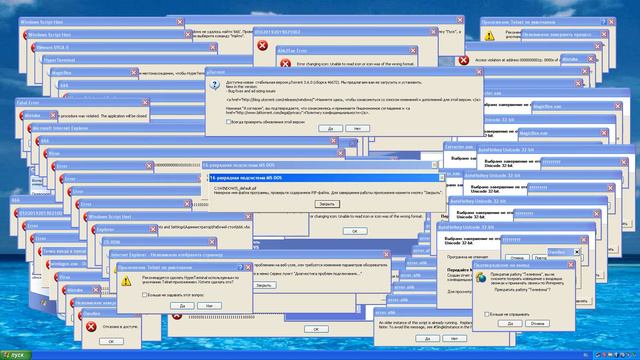Tick the update check box in the uTorrent dialog

pos(229,122)
